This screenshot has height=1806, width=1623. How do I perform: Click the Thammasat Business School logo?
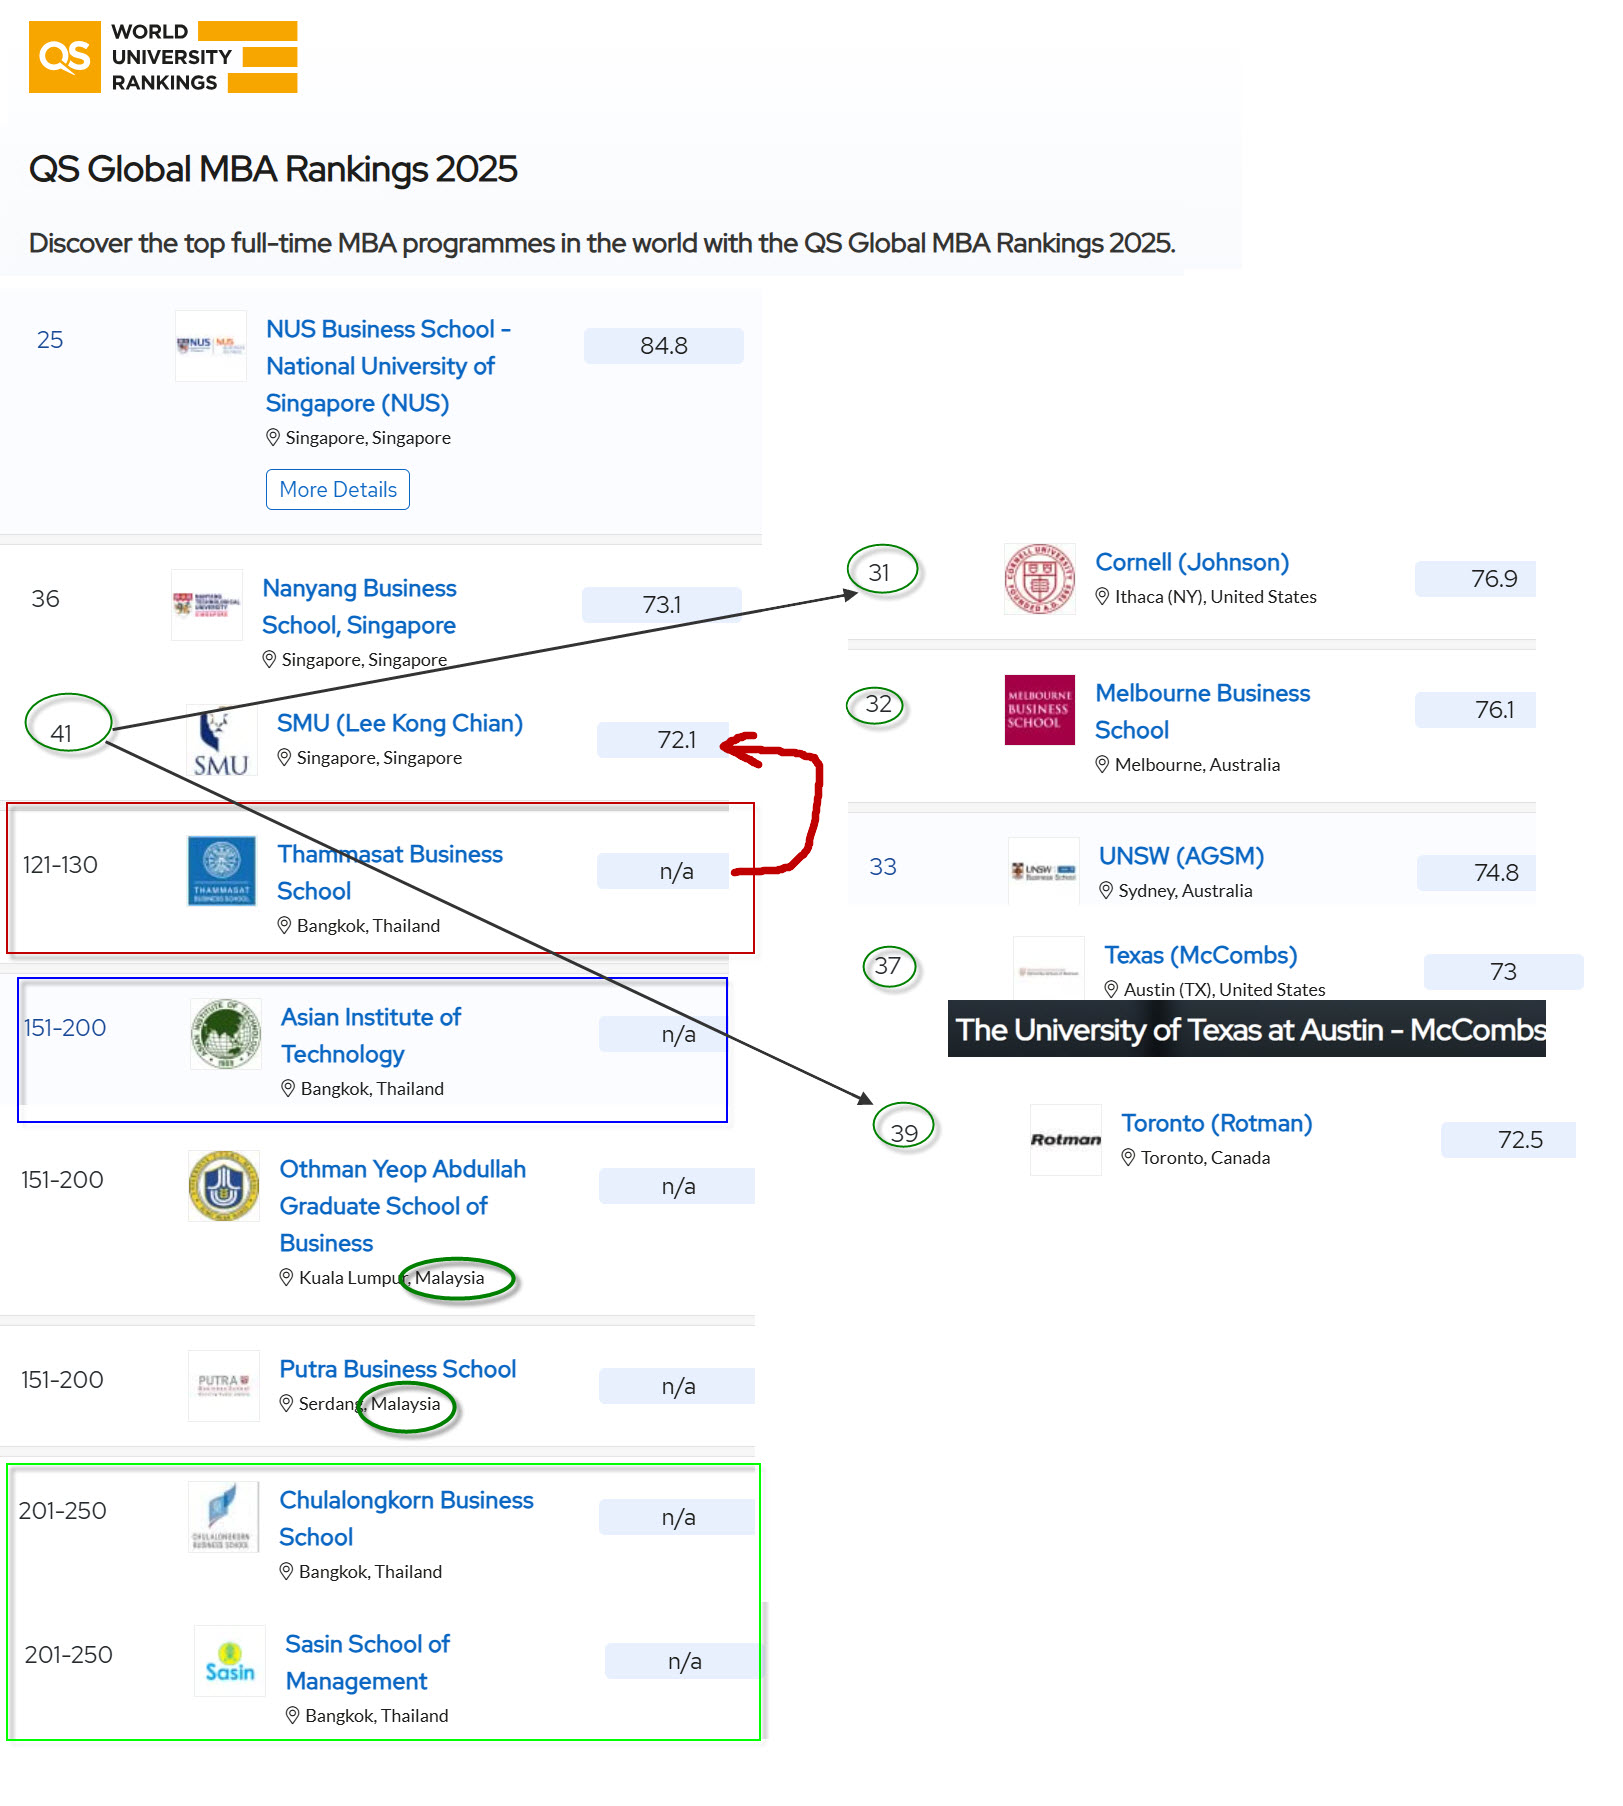(x=222, y=871)
